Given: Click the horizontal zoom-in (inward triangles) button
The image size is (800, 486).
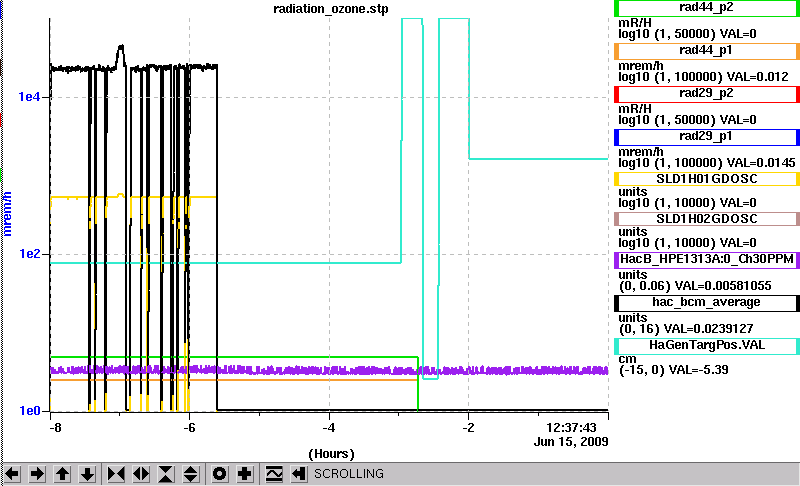Looking at the screenshot, I should pyautogui.click(x=116, y=474).
